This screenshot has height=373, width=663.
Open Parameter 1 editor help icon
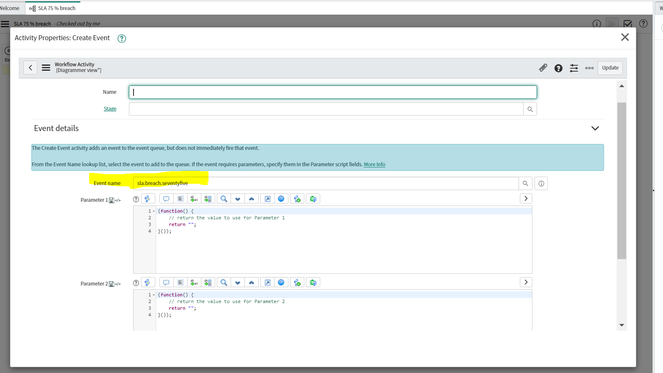click(136, 199)
